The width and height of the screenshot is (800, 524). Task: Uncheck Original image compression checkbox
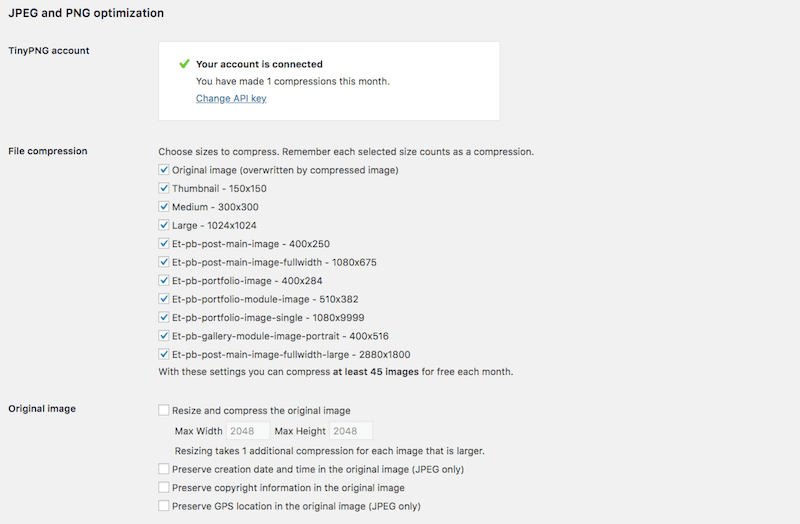164,169
